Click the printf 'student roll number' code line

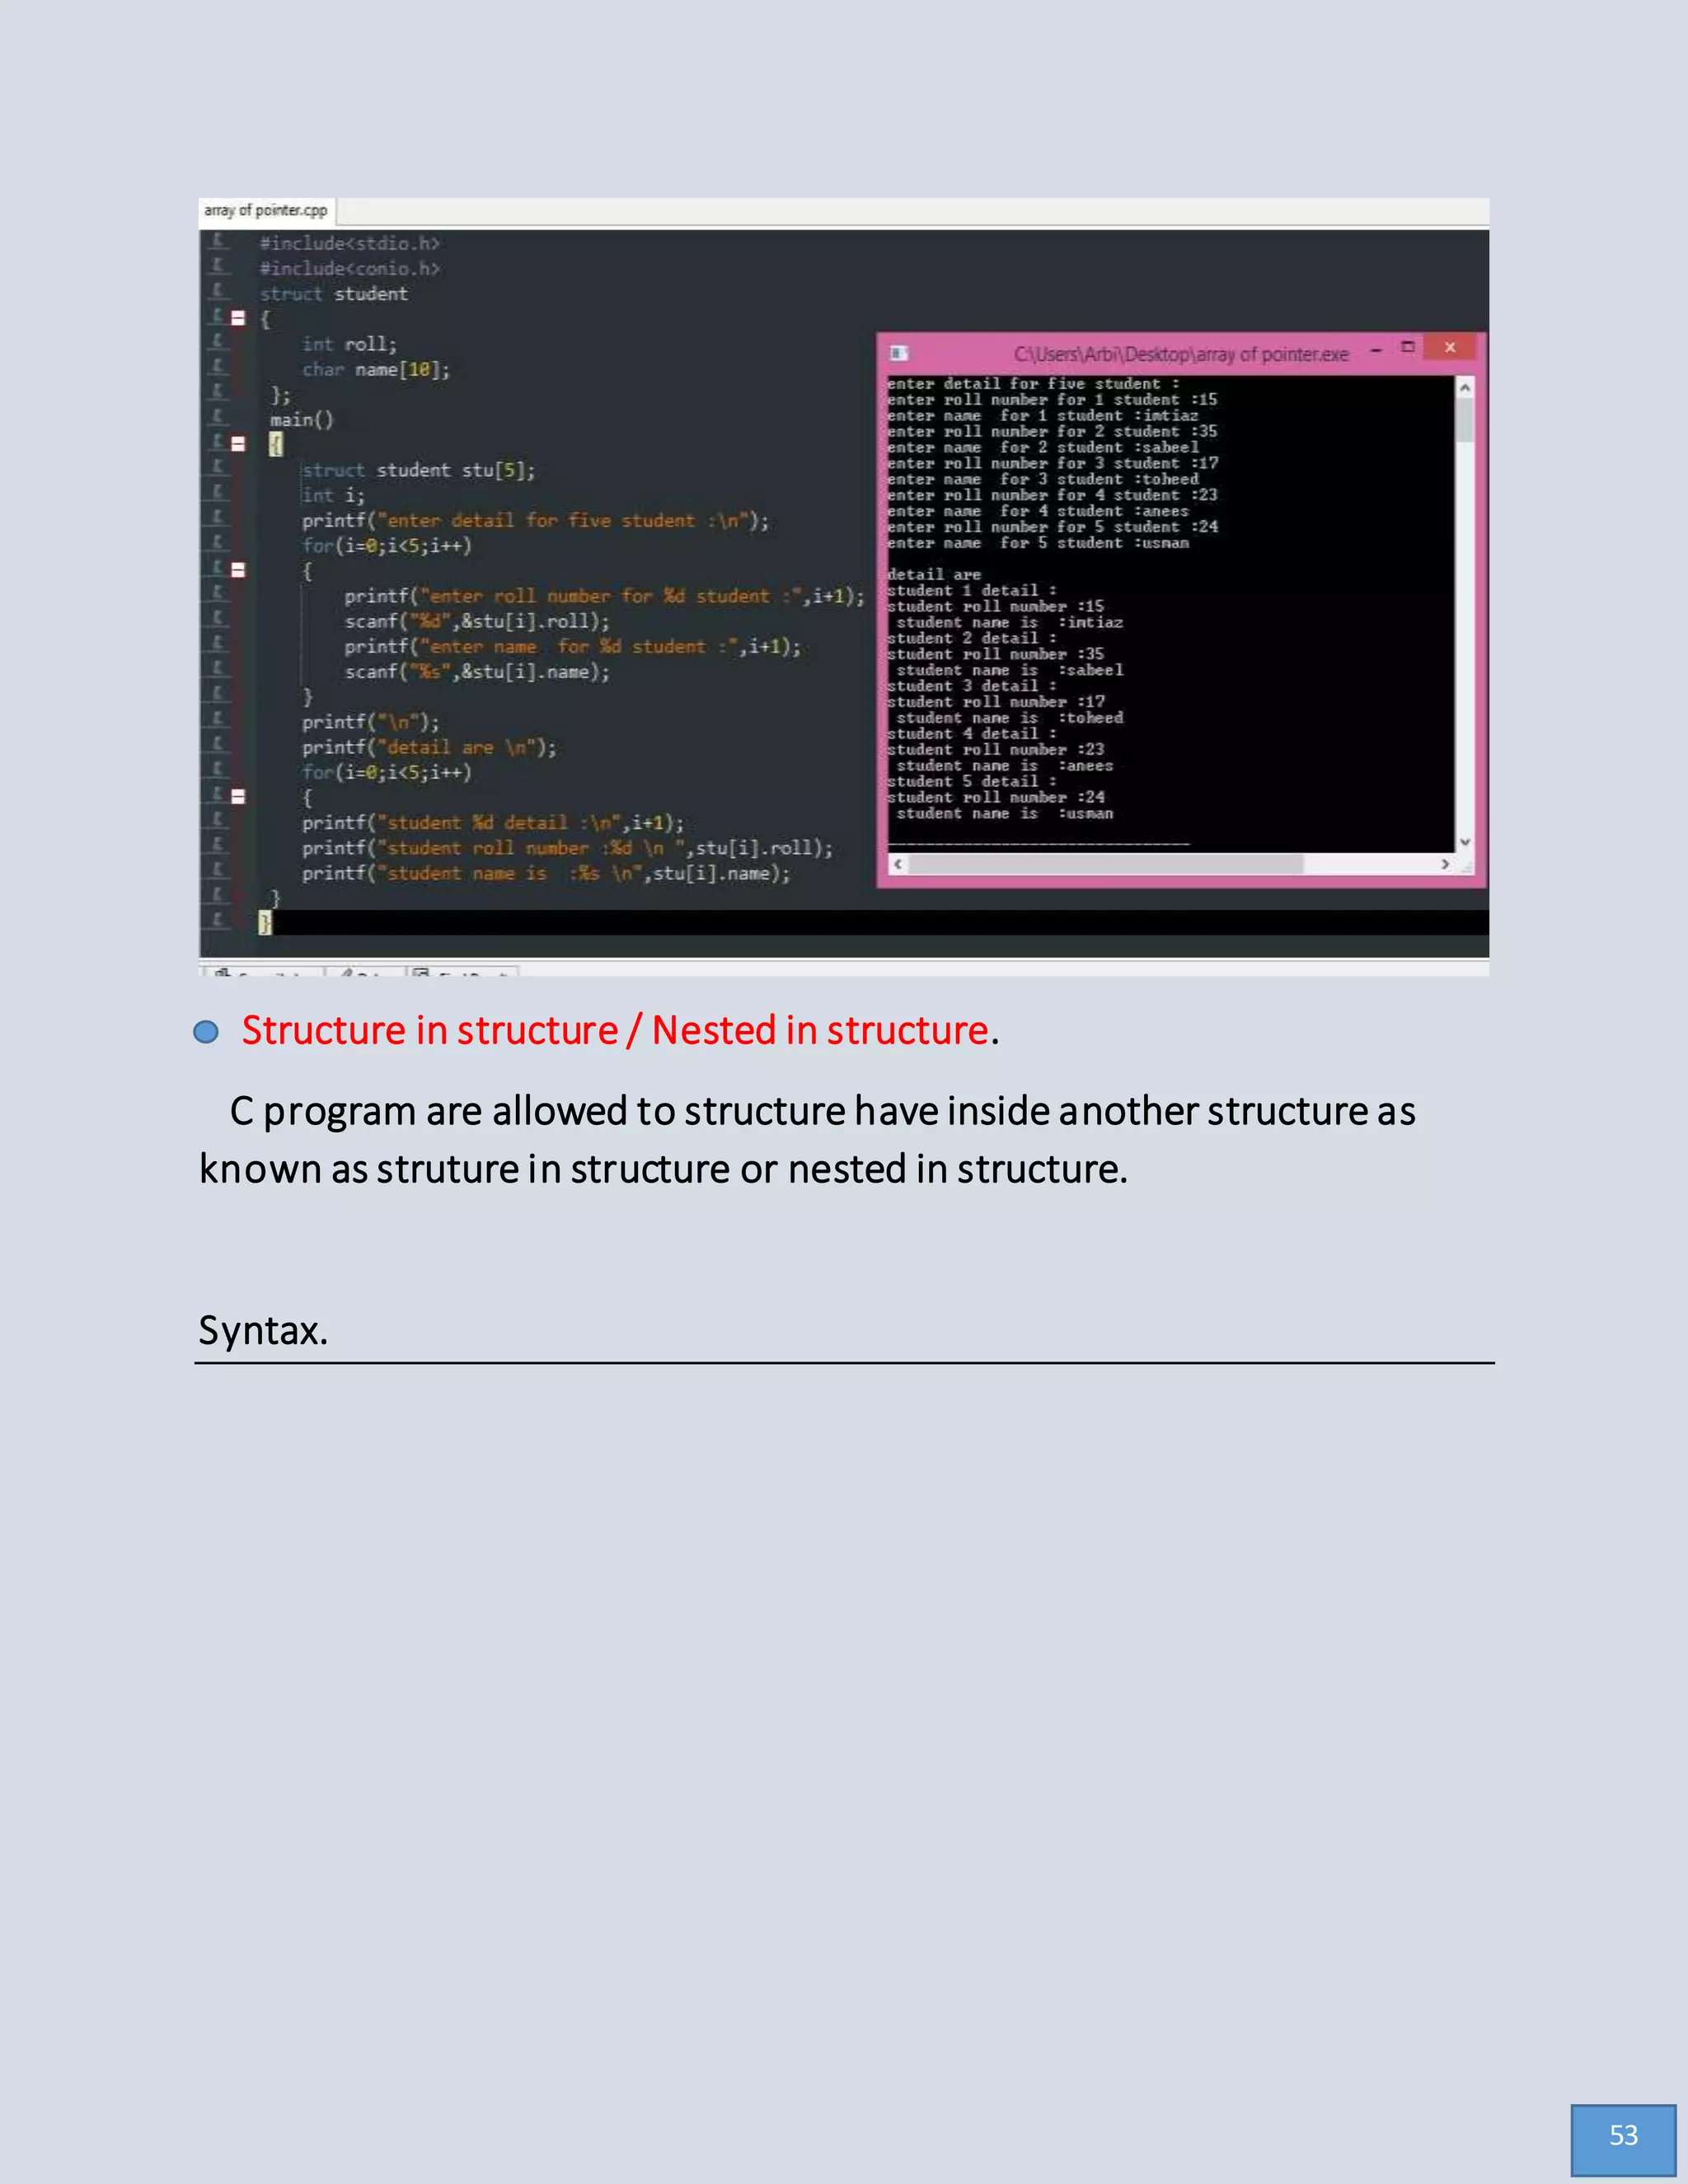567,848
